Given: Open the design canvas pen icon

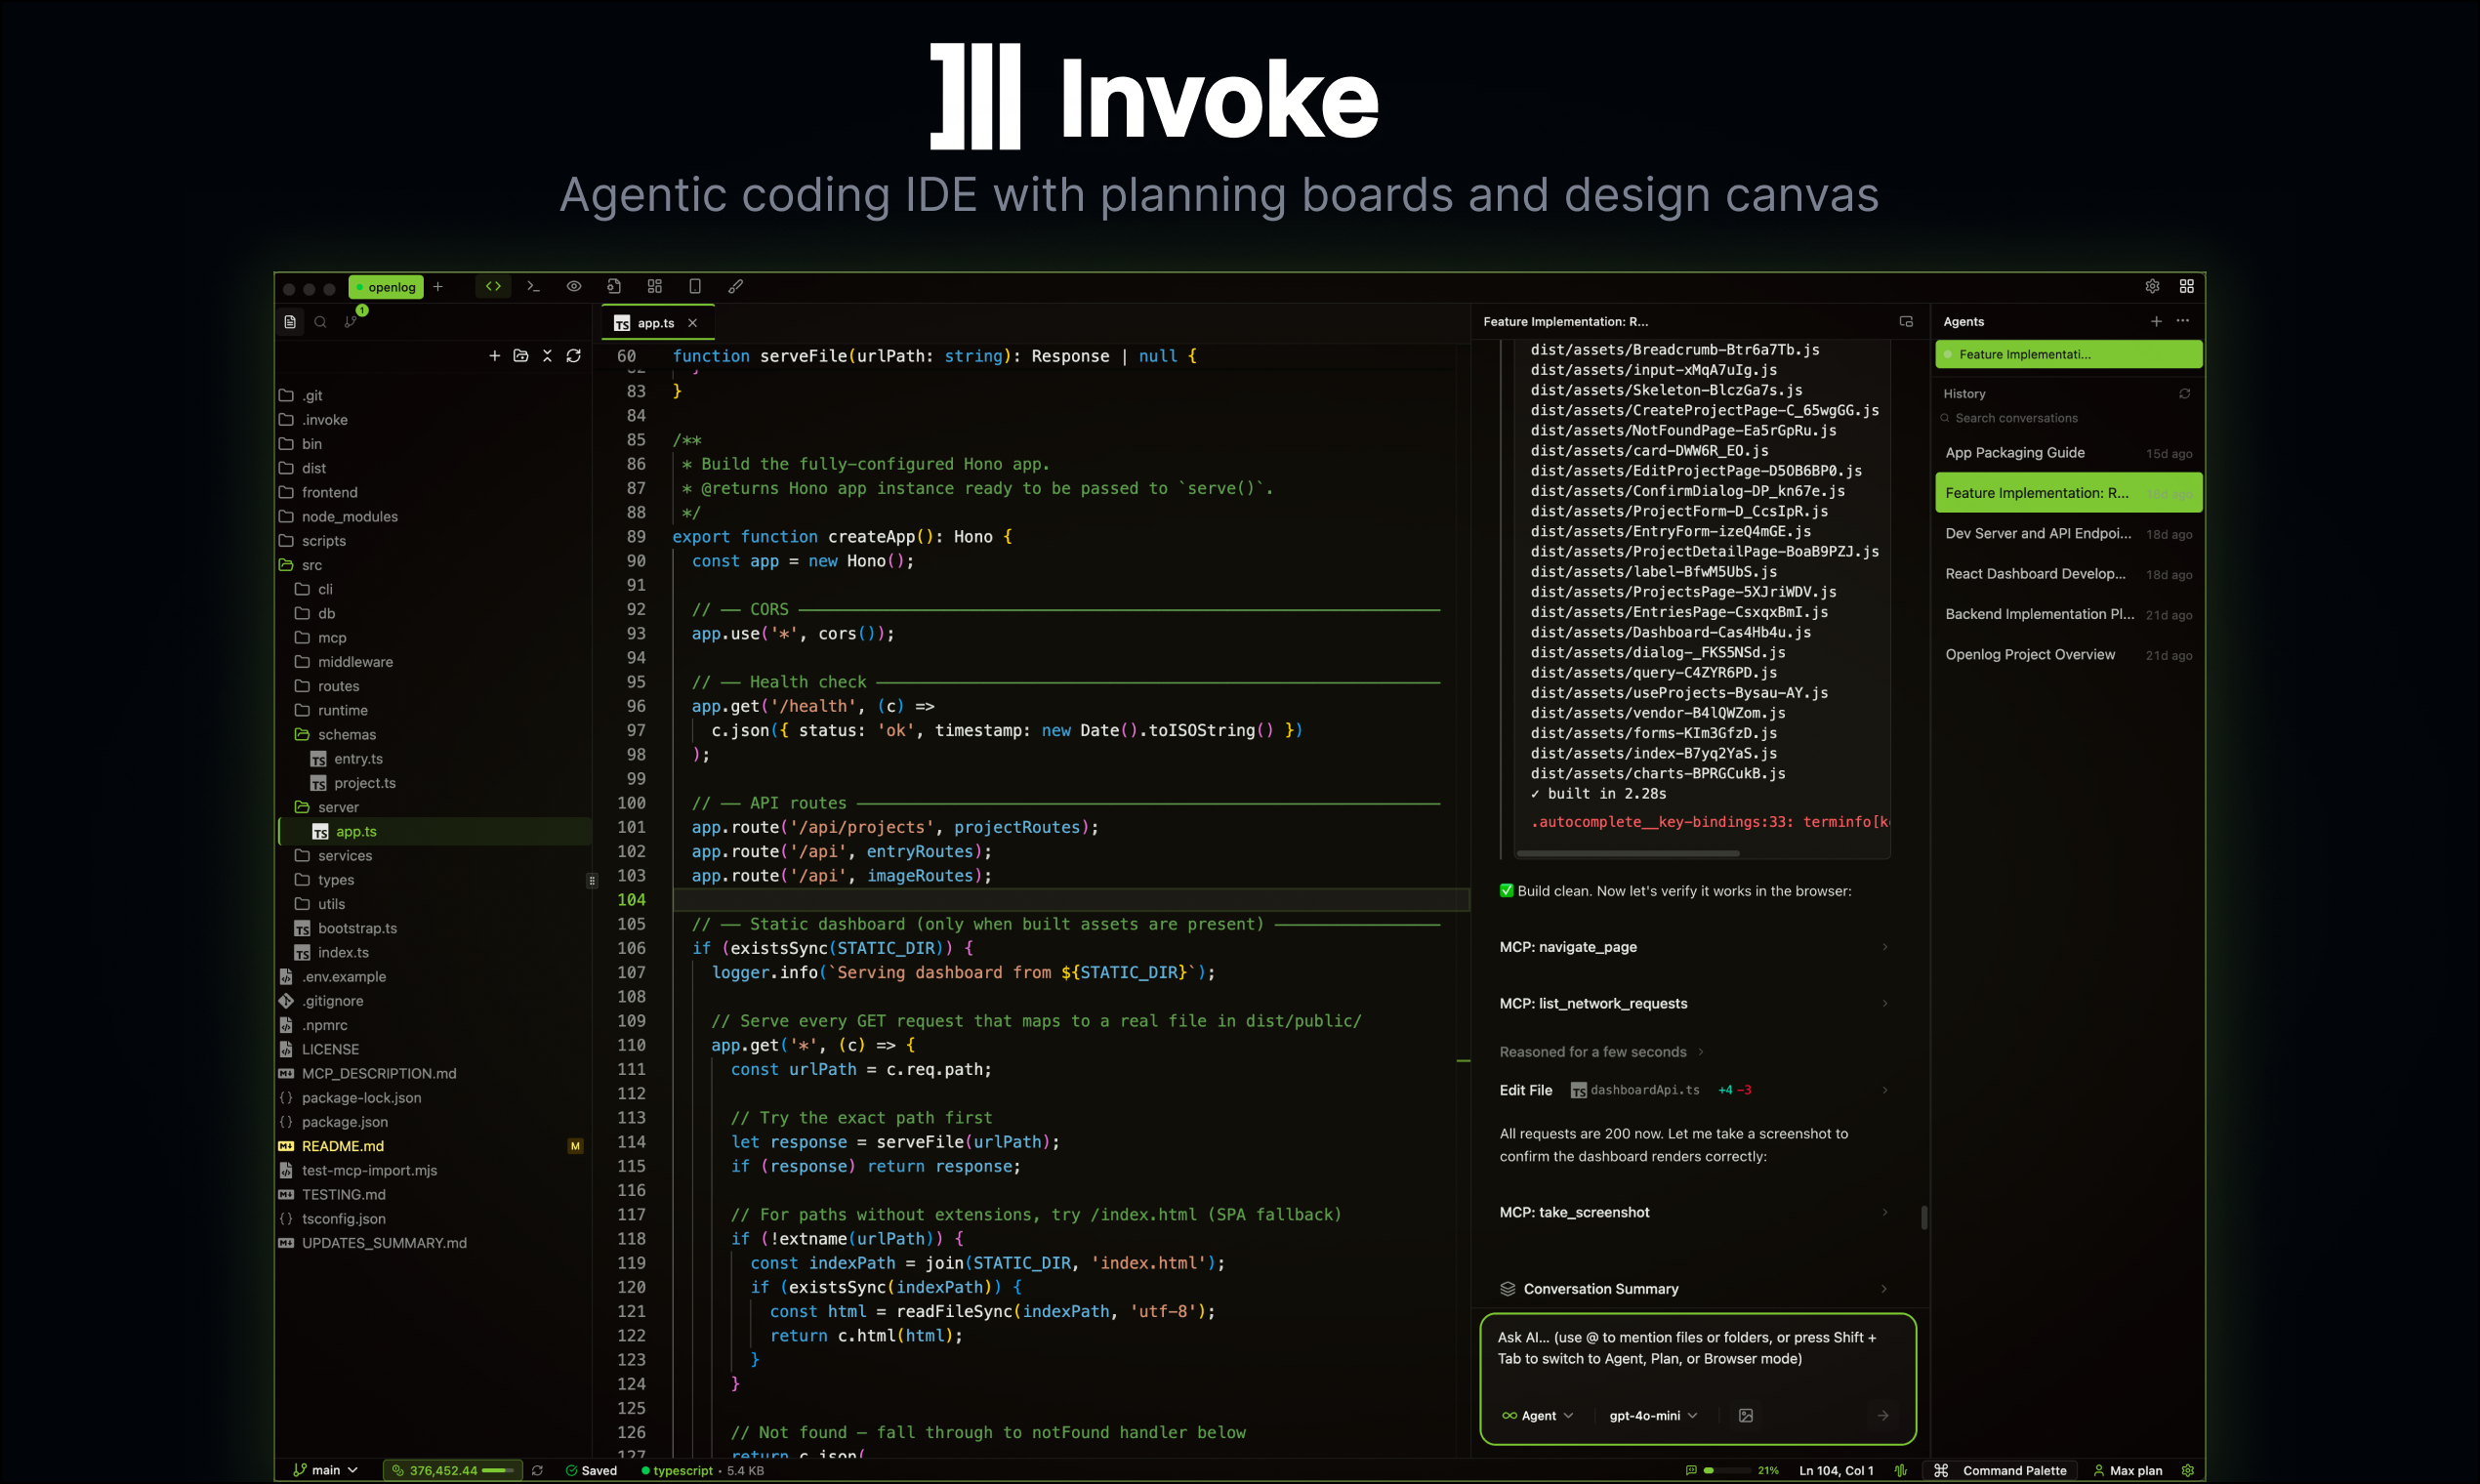Looking at the screenshot, I should pos(736,287).
